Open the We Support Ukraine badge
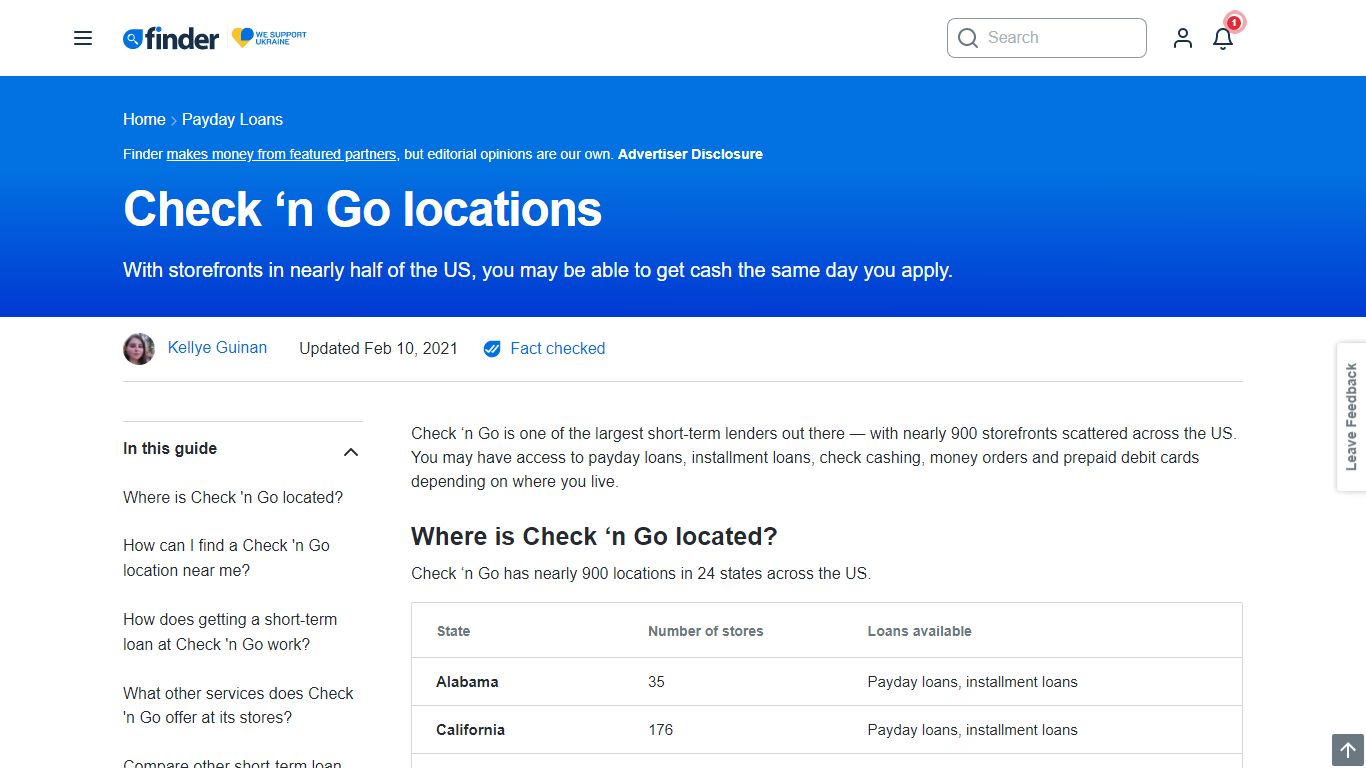 coord(269,38)
